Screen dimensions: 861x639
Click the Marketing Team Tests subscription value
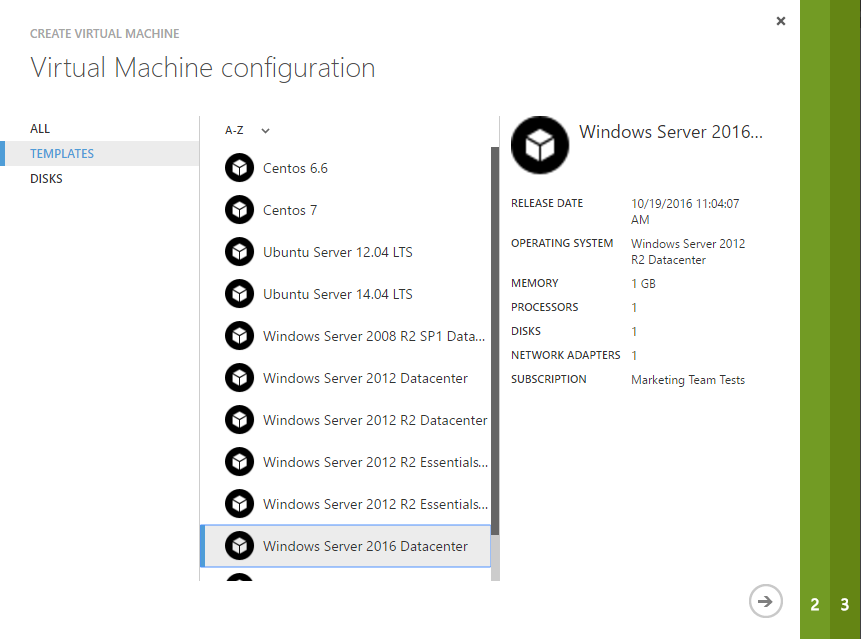[688, 380]
